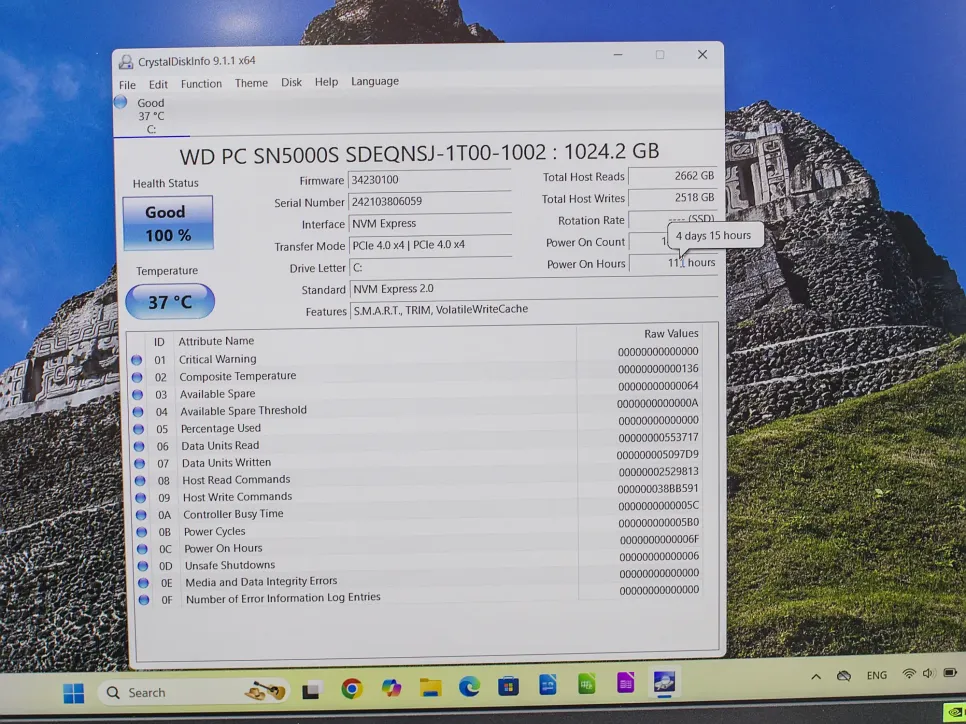
Task: Click the 37 °C temperature button
Action: click(169, 302)
